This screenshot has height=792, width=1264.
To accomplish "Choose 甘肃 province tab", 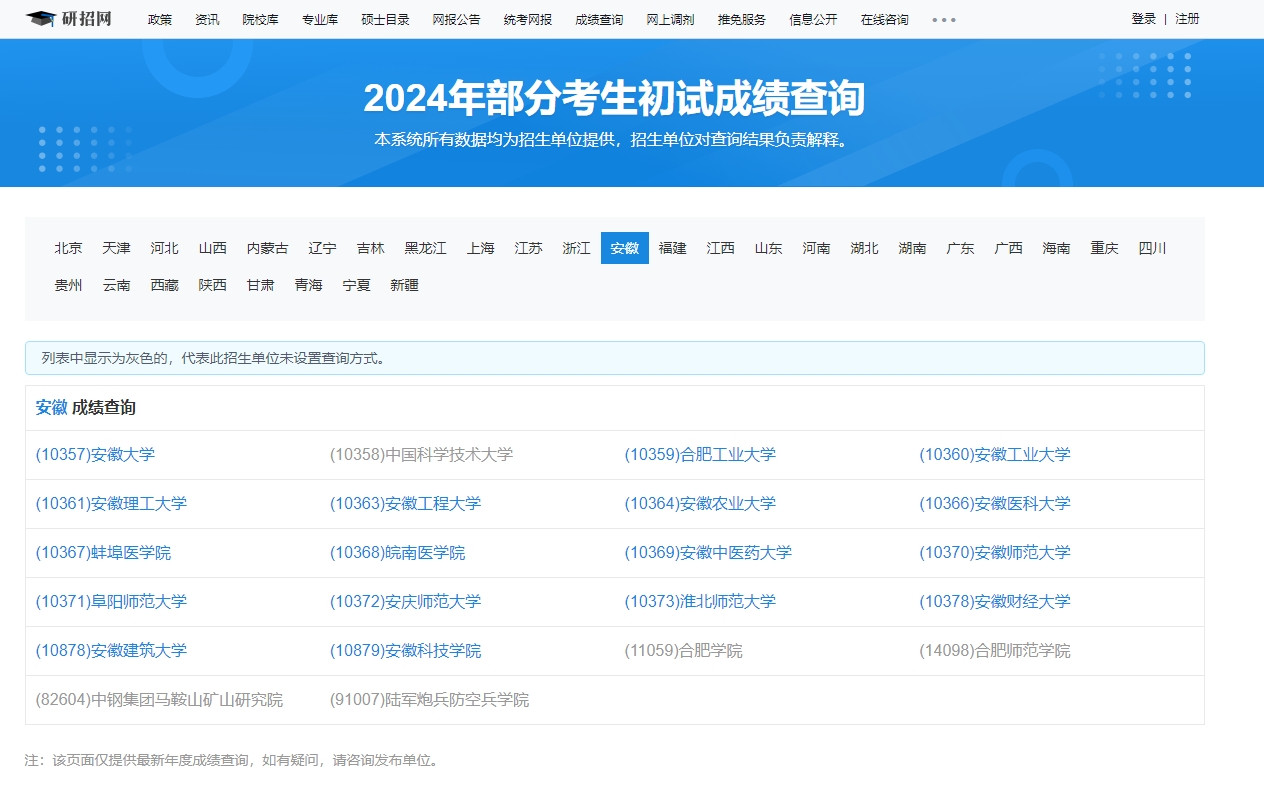I will (261, 285).
